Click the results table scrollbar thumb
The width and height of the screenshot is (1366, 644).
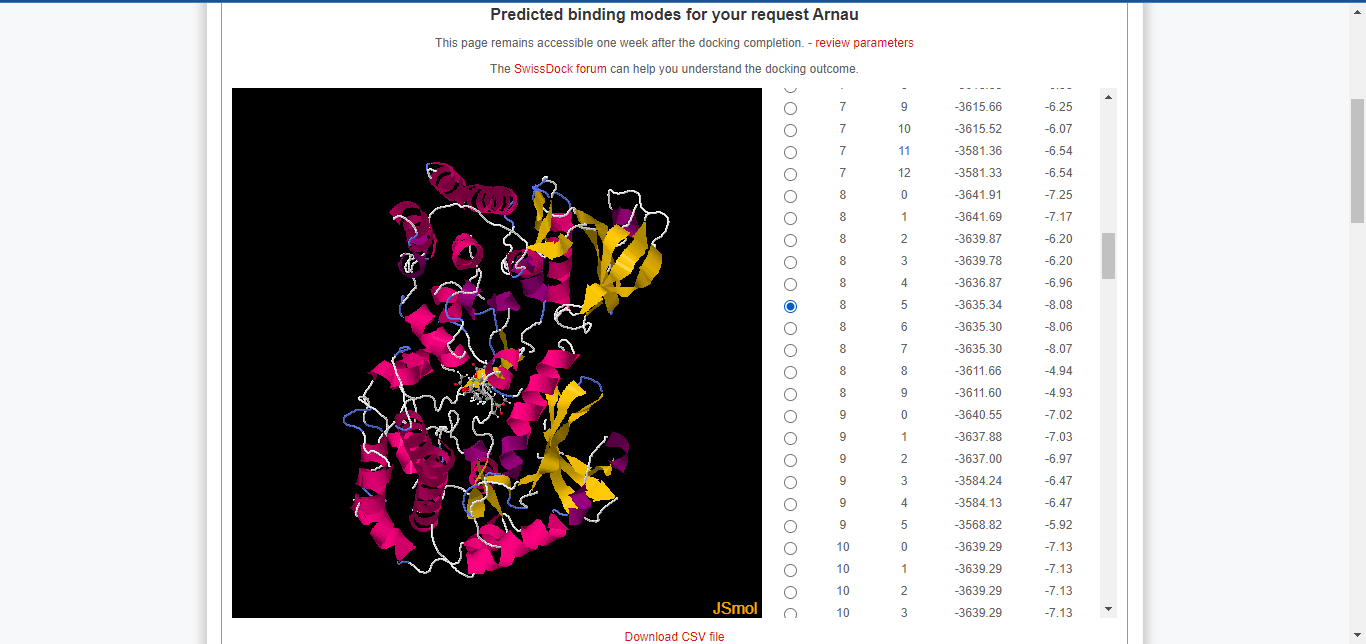point(1108,256)
